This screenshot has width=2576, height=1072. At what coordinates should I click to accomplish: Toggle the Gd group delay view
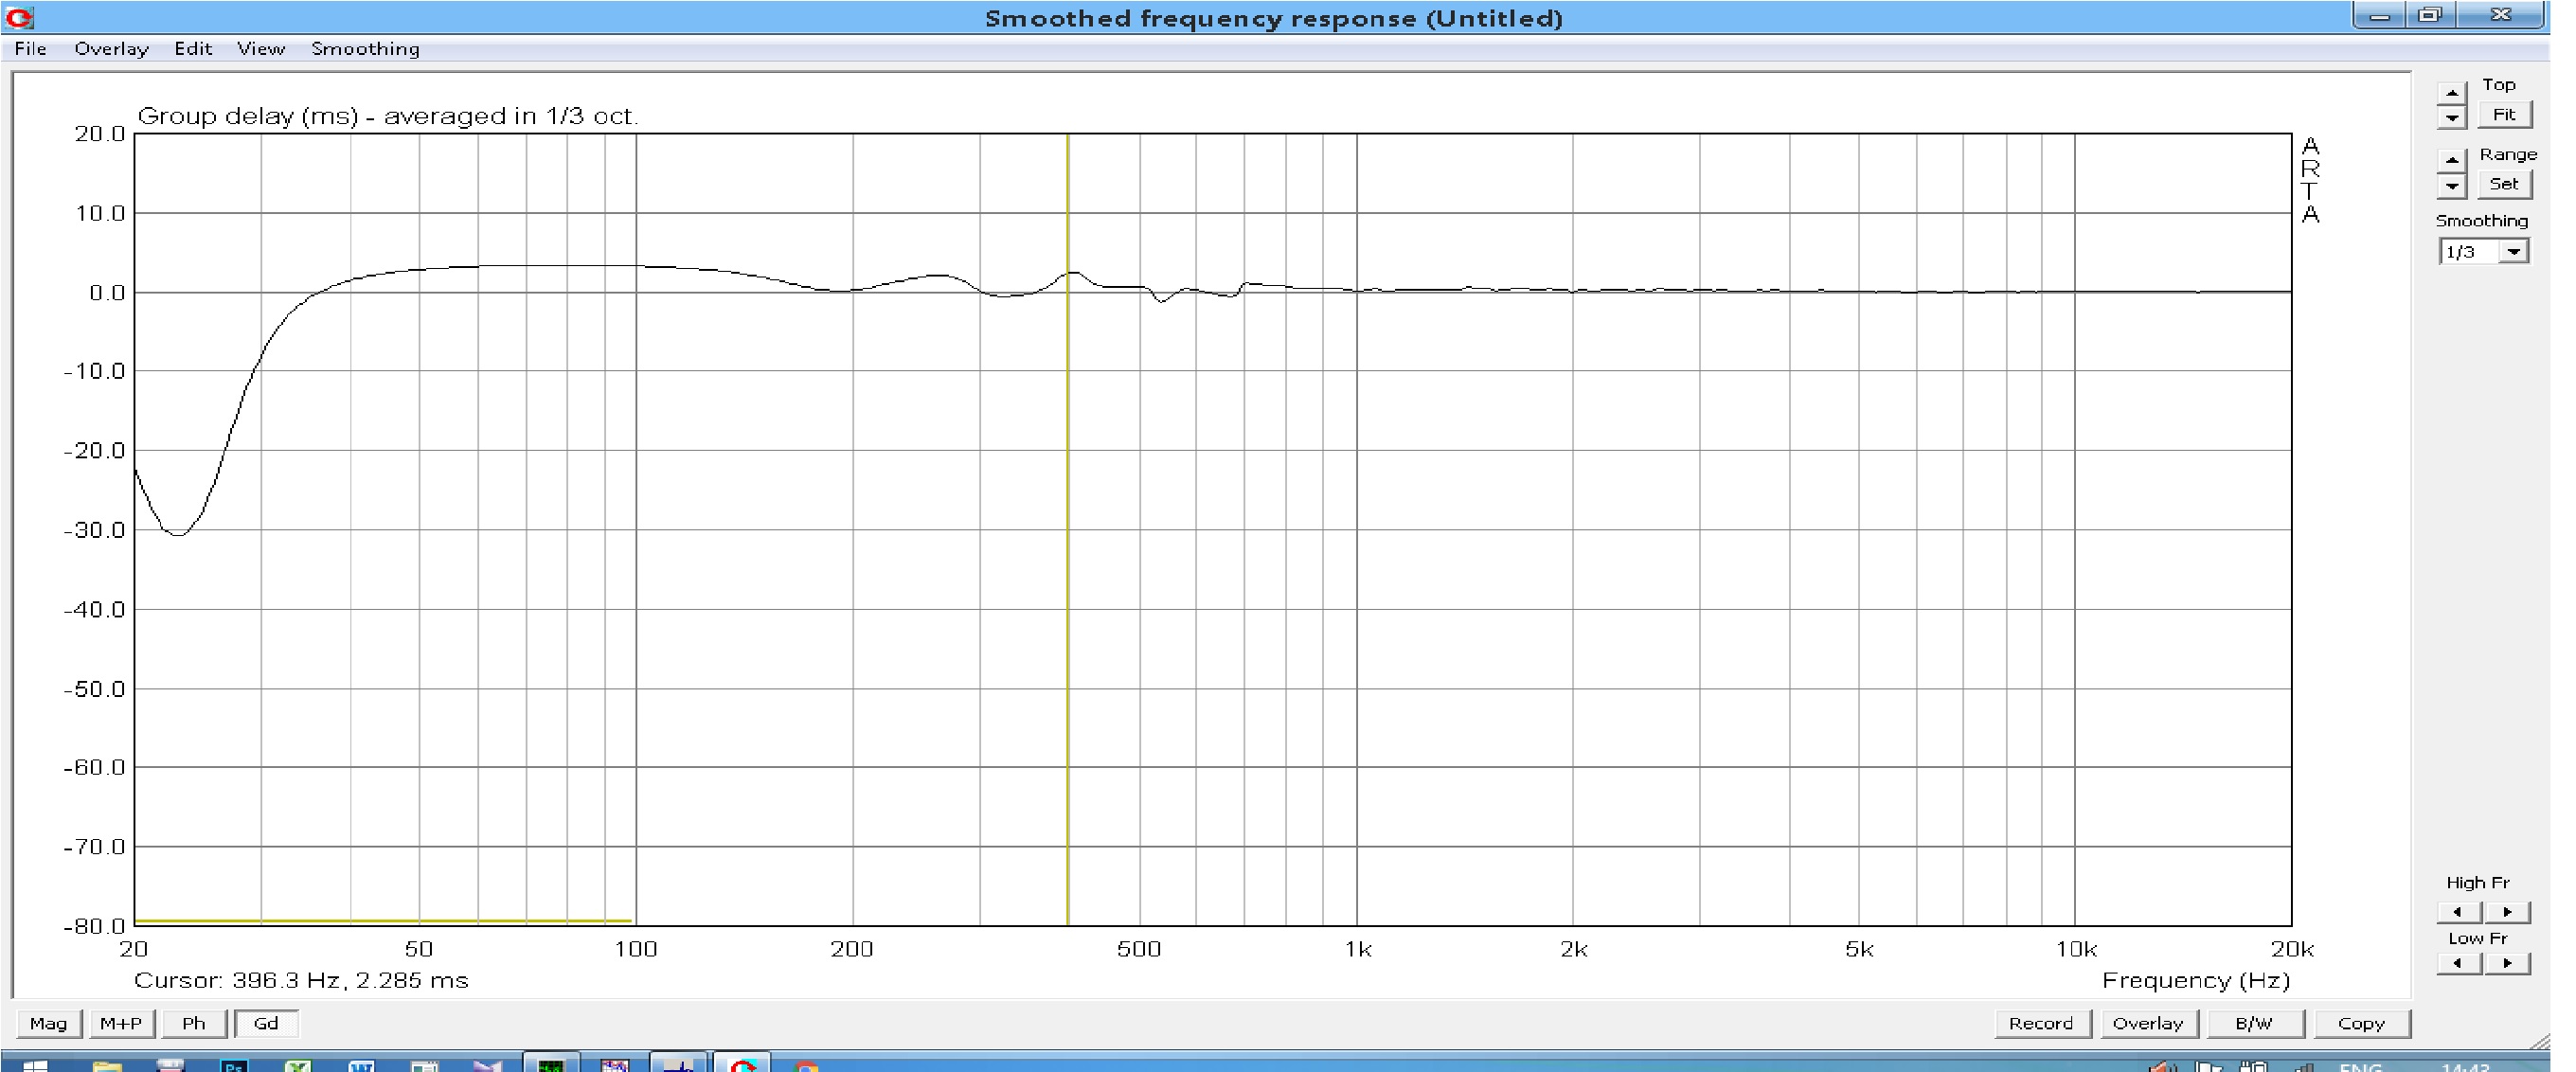pos(266,1023)
